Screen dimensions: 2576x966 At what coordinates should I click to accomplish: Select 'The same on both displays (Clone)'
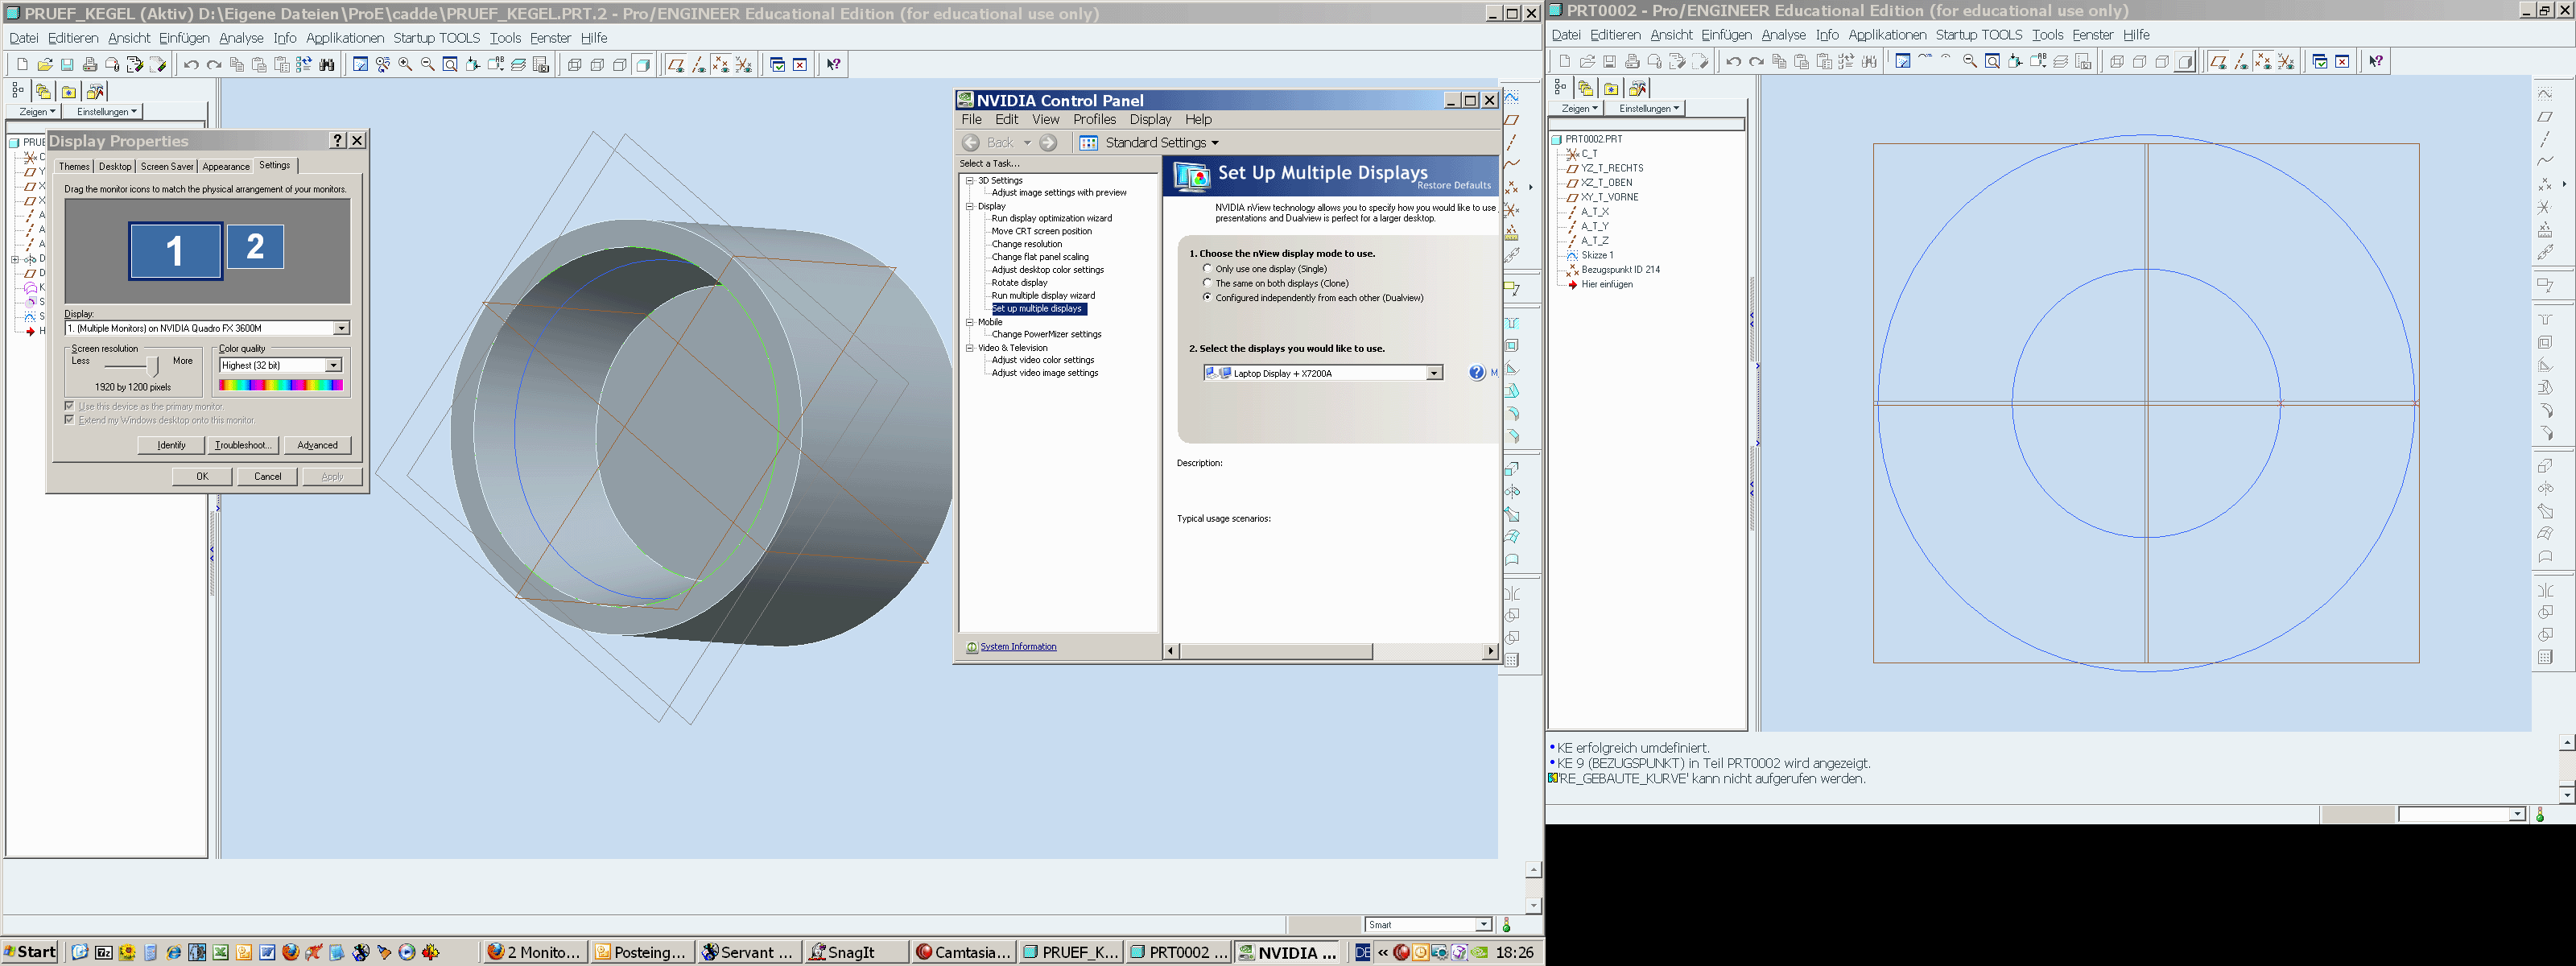1208,283
